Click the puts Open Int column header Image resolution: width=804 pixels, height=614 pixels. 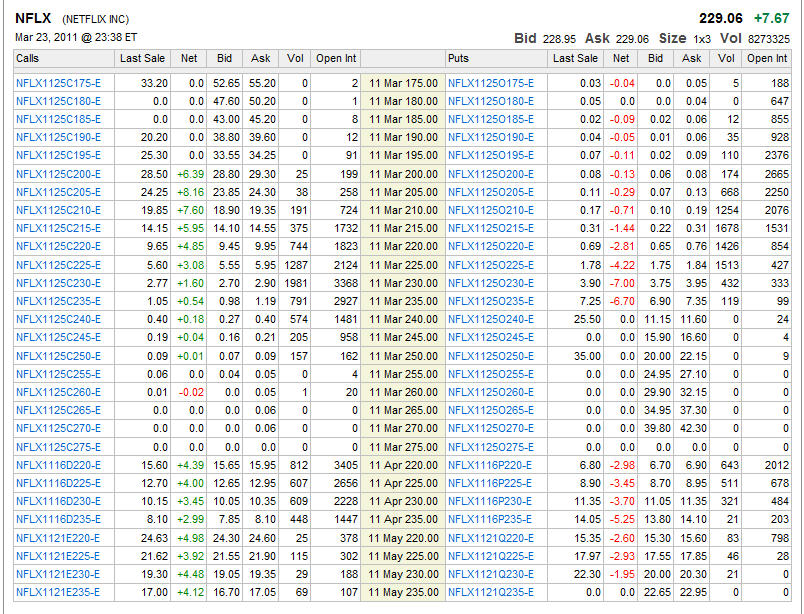(767, 58)
